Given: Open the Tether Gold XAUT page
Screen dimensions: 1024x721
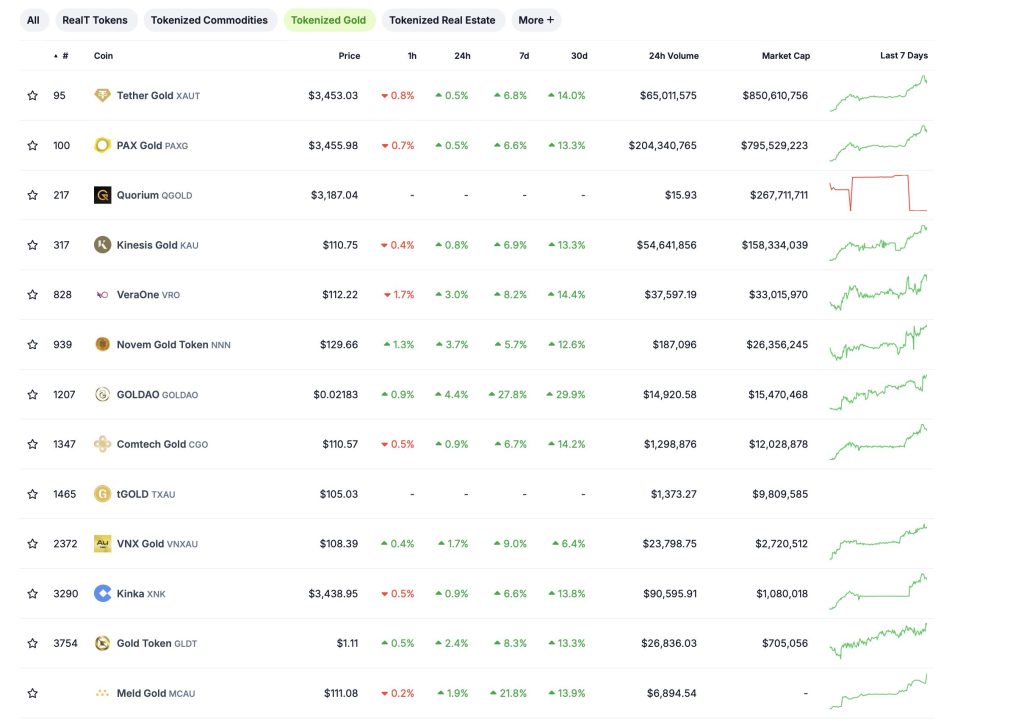Looking at the screenshot, I should [x=158, y=95].
